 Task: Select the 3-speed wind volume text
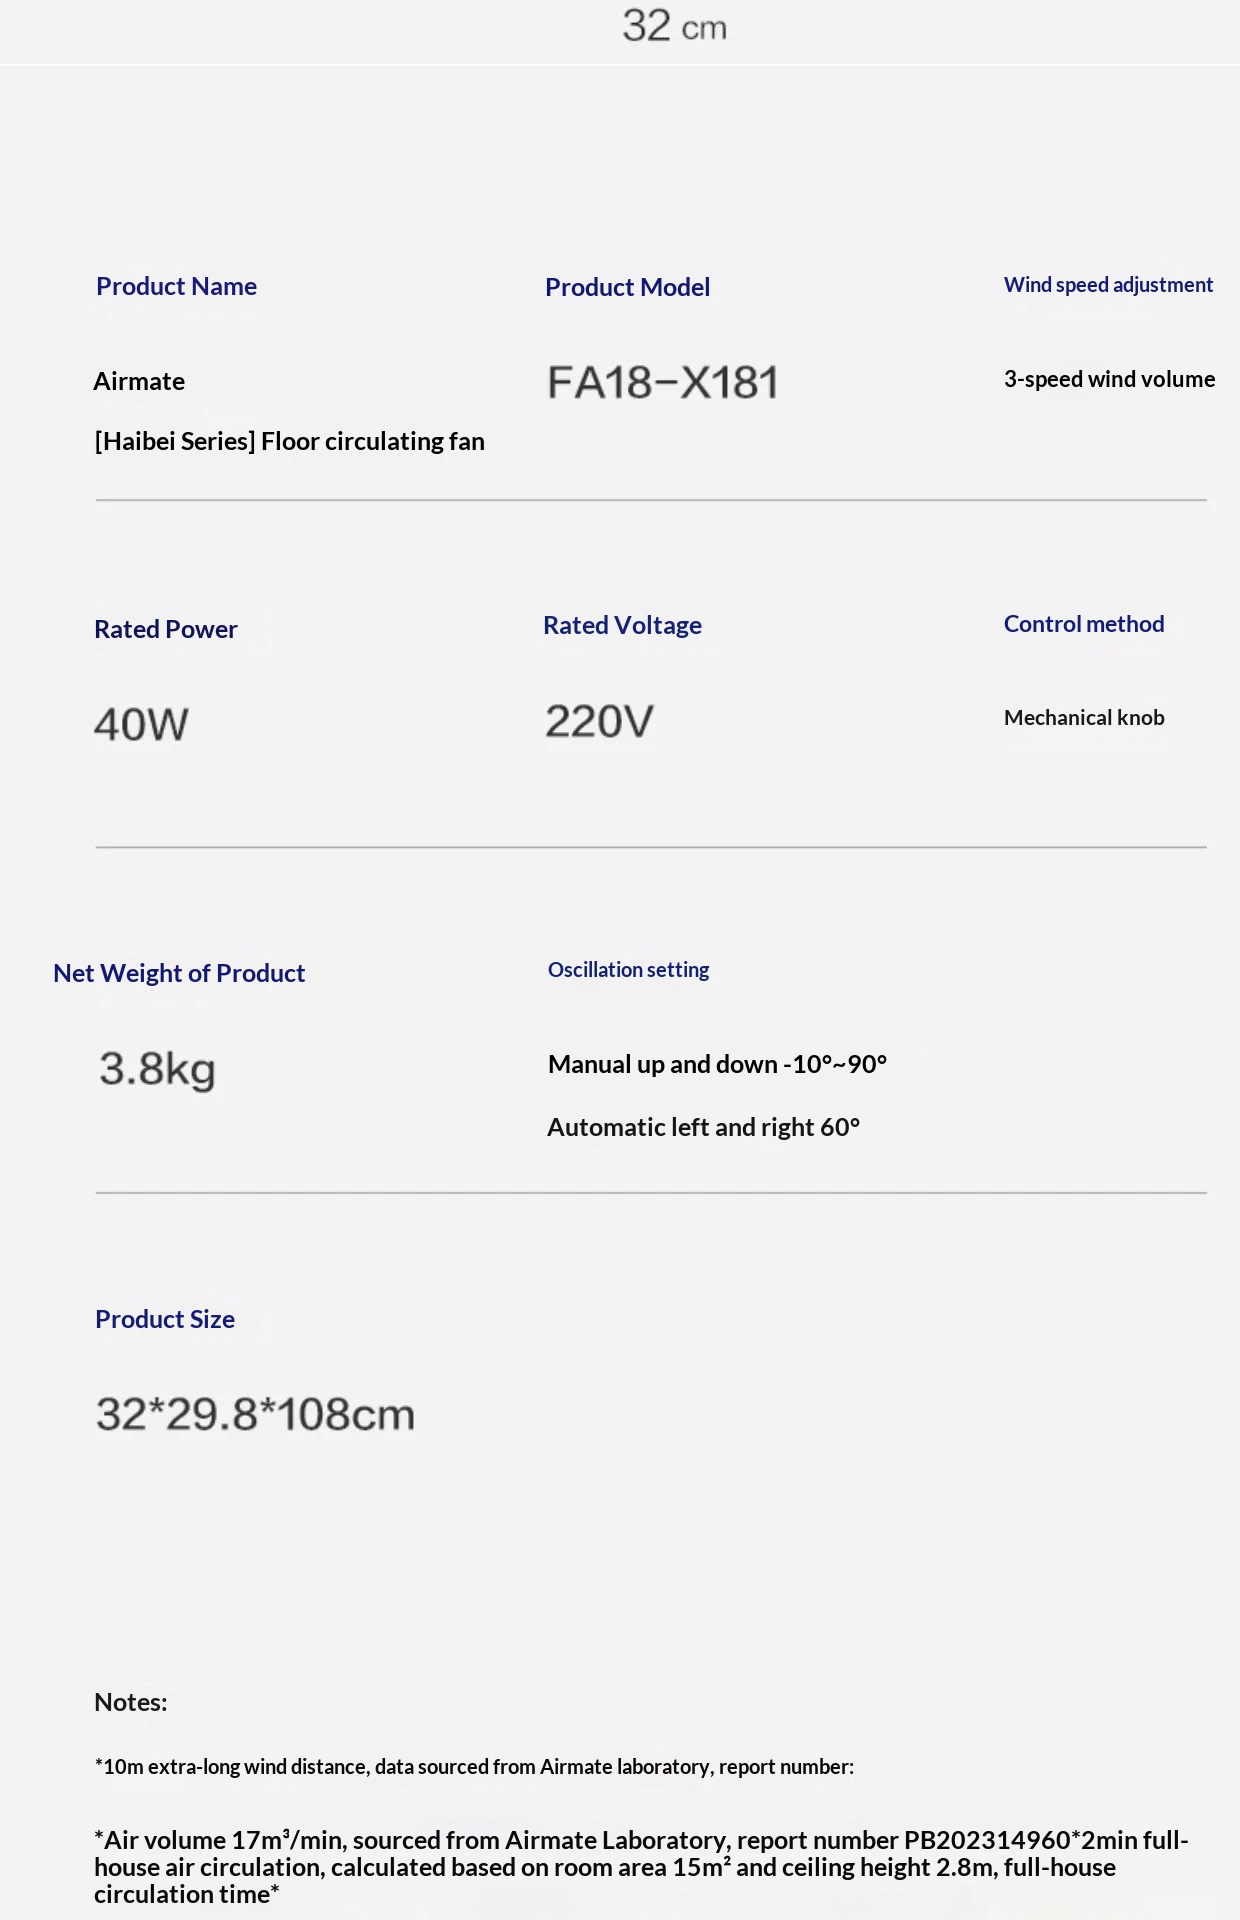tap(1109, 379)
